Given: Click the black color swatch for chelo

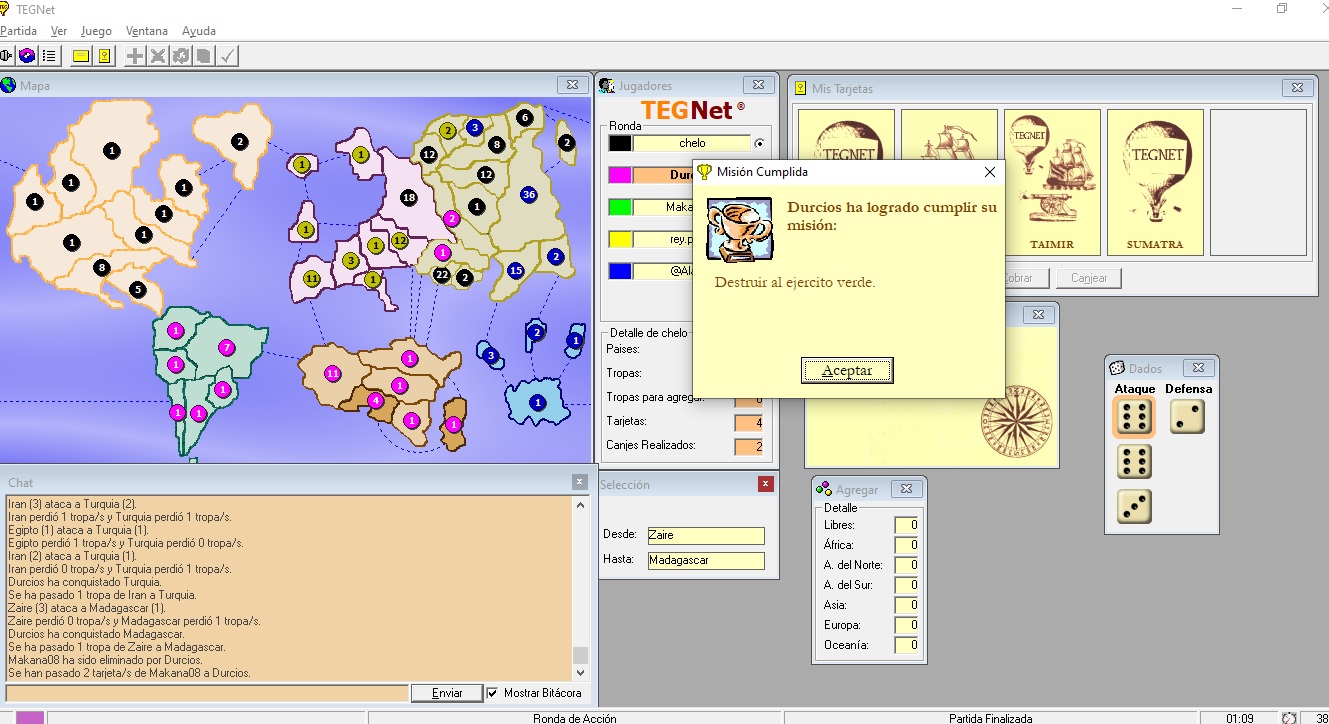Looking at the screenshot, I should pyautogui.click(x=620, y=143).
